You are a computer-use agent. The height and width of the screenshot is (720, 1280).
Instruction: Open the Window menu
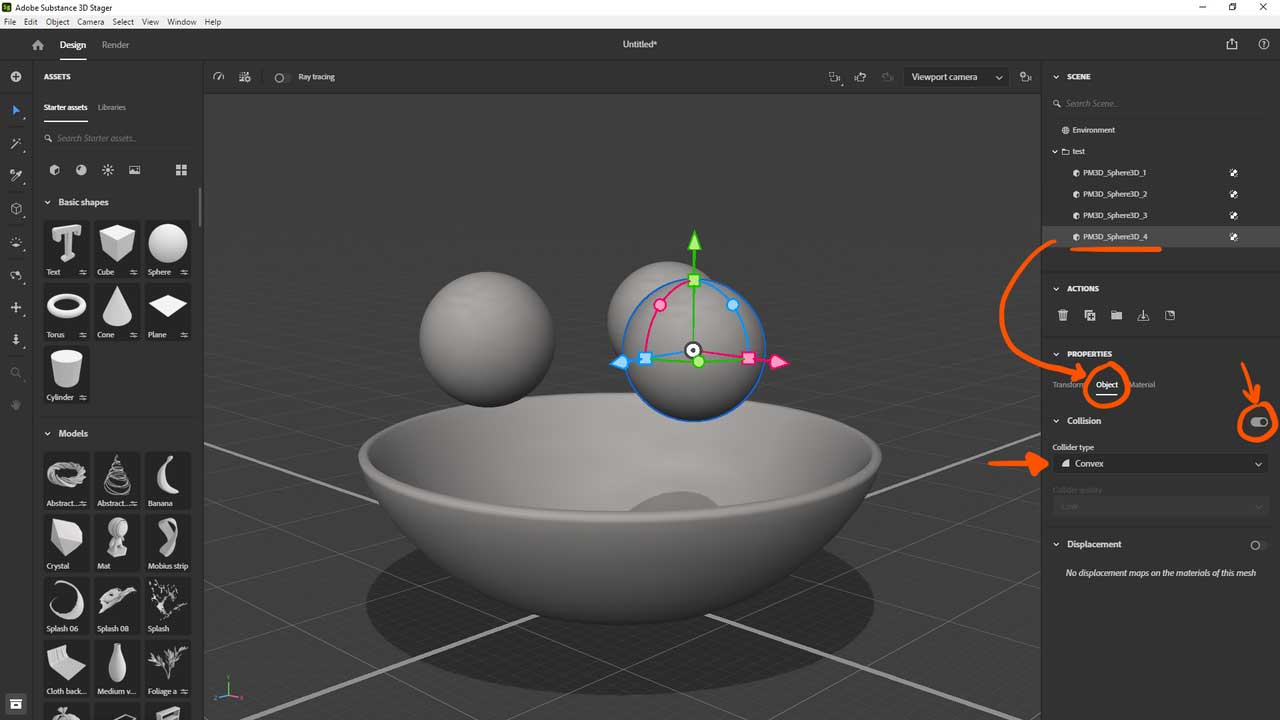tap(182, 22)
